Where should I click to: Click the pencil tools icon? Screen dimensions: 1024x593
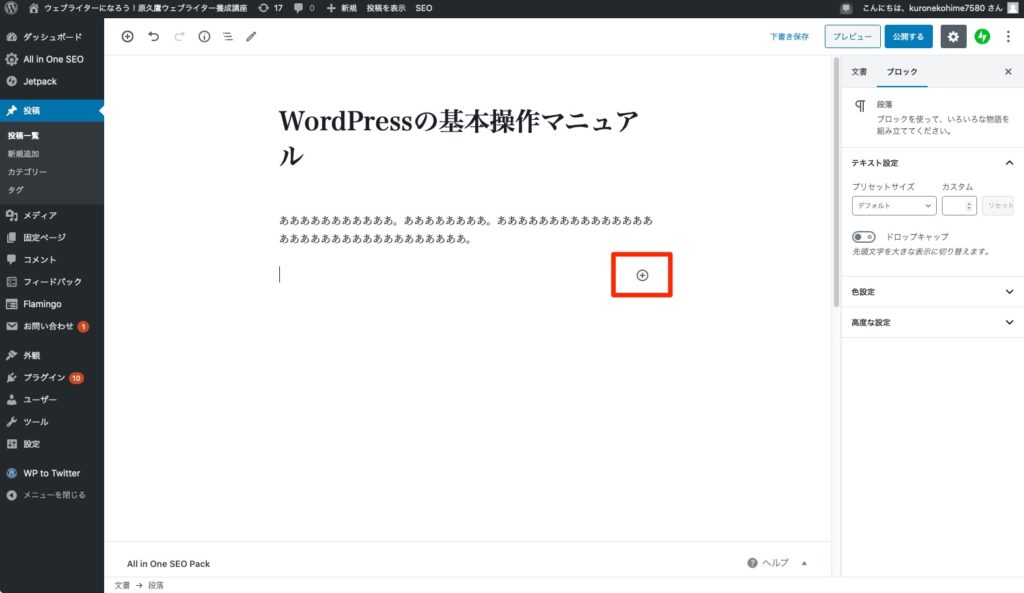coord(251,37)
